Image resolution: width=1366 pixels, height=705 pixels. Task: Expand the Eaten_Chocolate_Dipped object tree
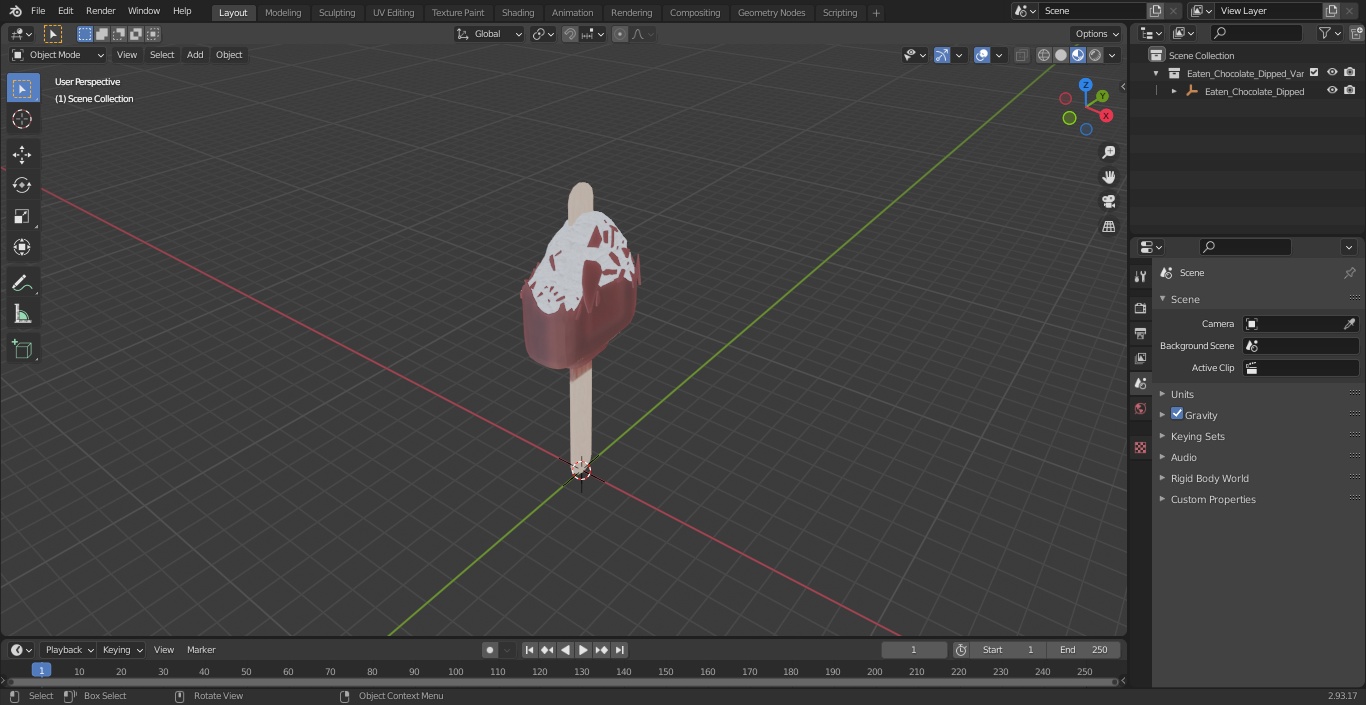pos(1174,91)
